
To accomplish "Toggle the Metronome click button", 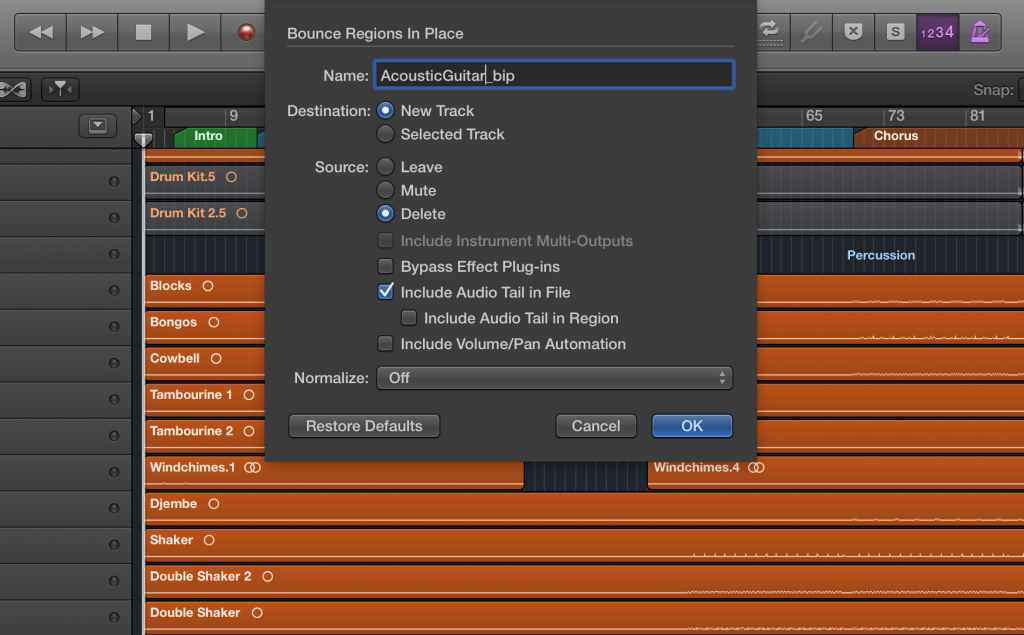I will 980,32.
